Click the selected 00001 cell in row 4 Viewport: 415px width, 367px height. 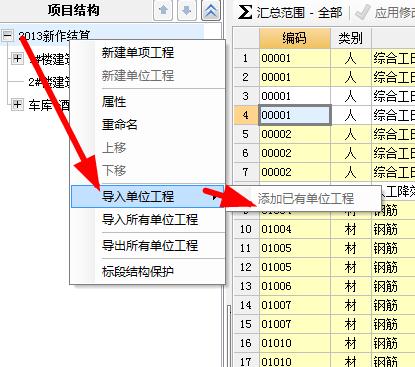(x=295, y=115)
